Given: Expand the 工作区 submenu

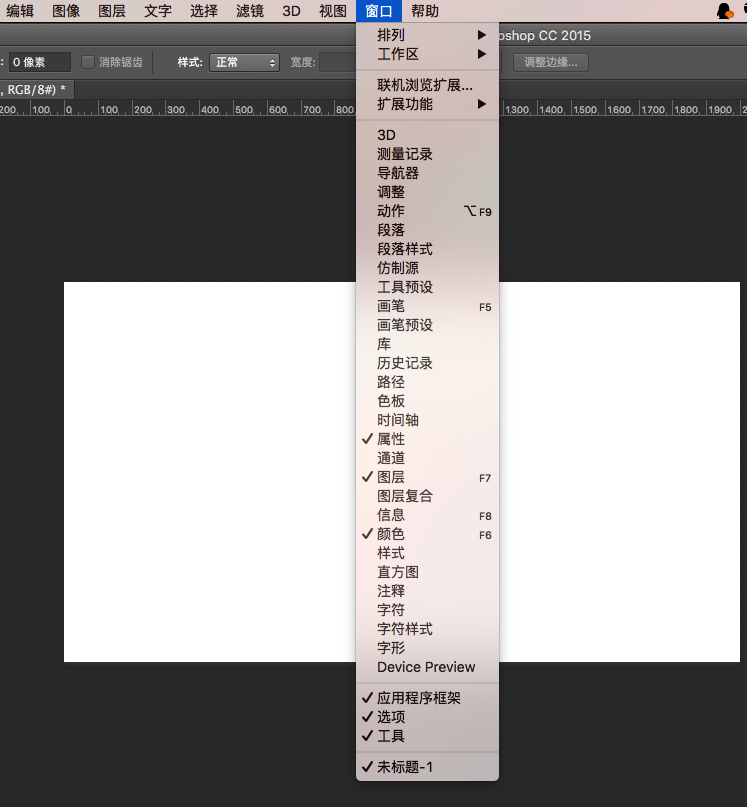Looking at the screenshot, I should (427, 54).
